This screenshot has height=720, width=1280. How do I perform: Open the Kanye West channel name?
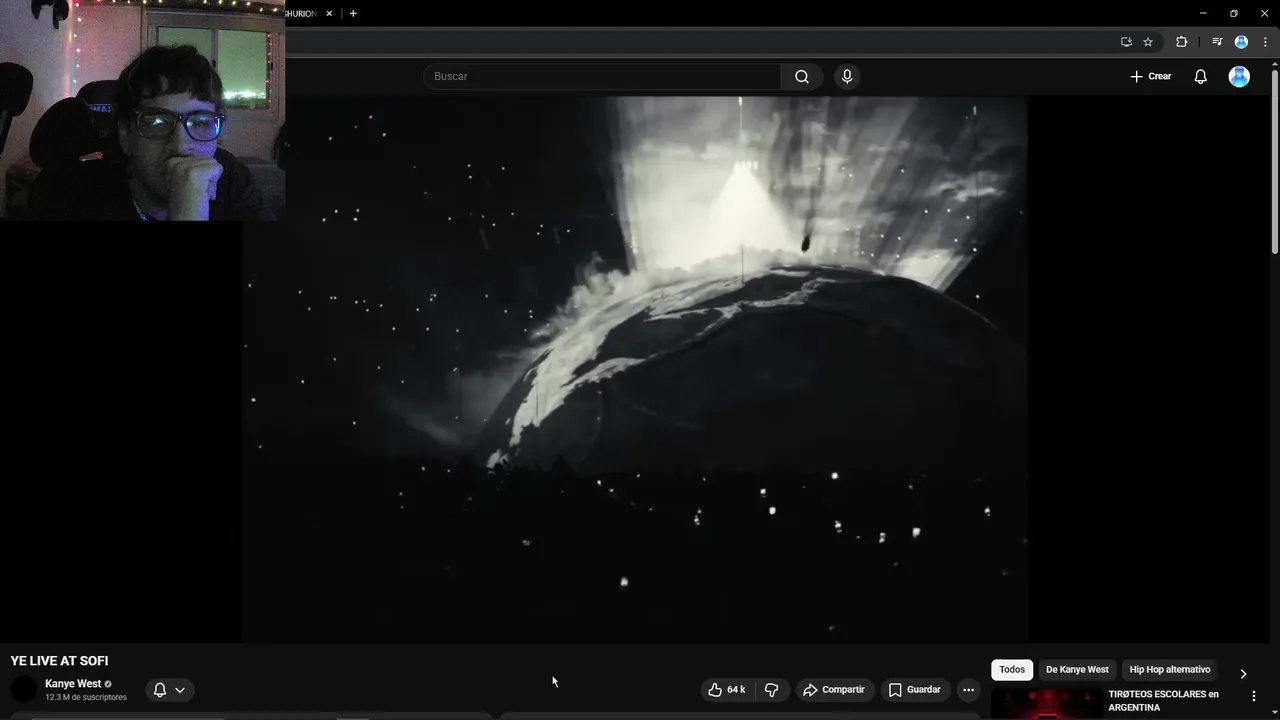[x=73, y=684]
